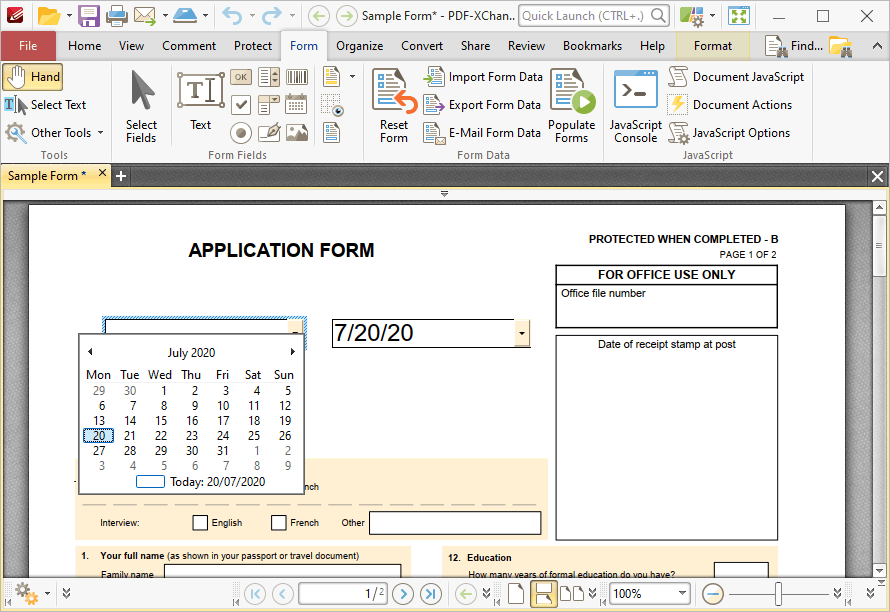Open the File menu
This screenshot has width=890, height=612.
pyautogui.click(x=28, y=46)
